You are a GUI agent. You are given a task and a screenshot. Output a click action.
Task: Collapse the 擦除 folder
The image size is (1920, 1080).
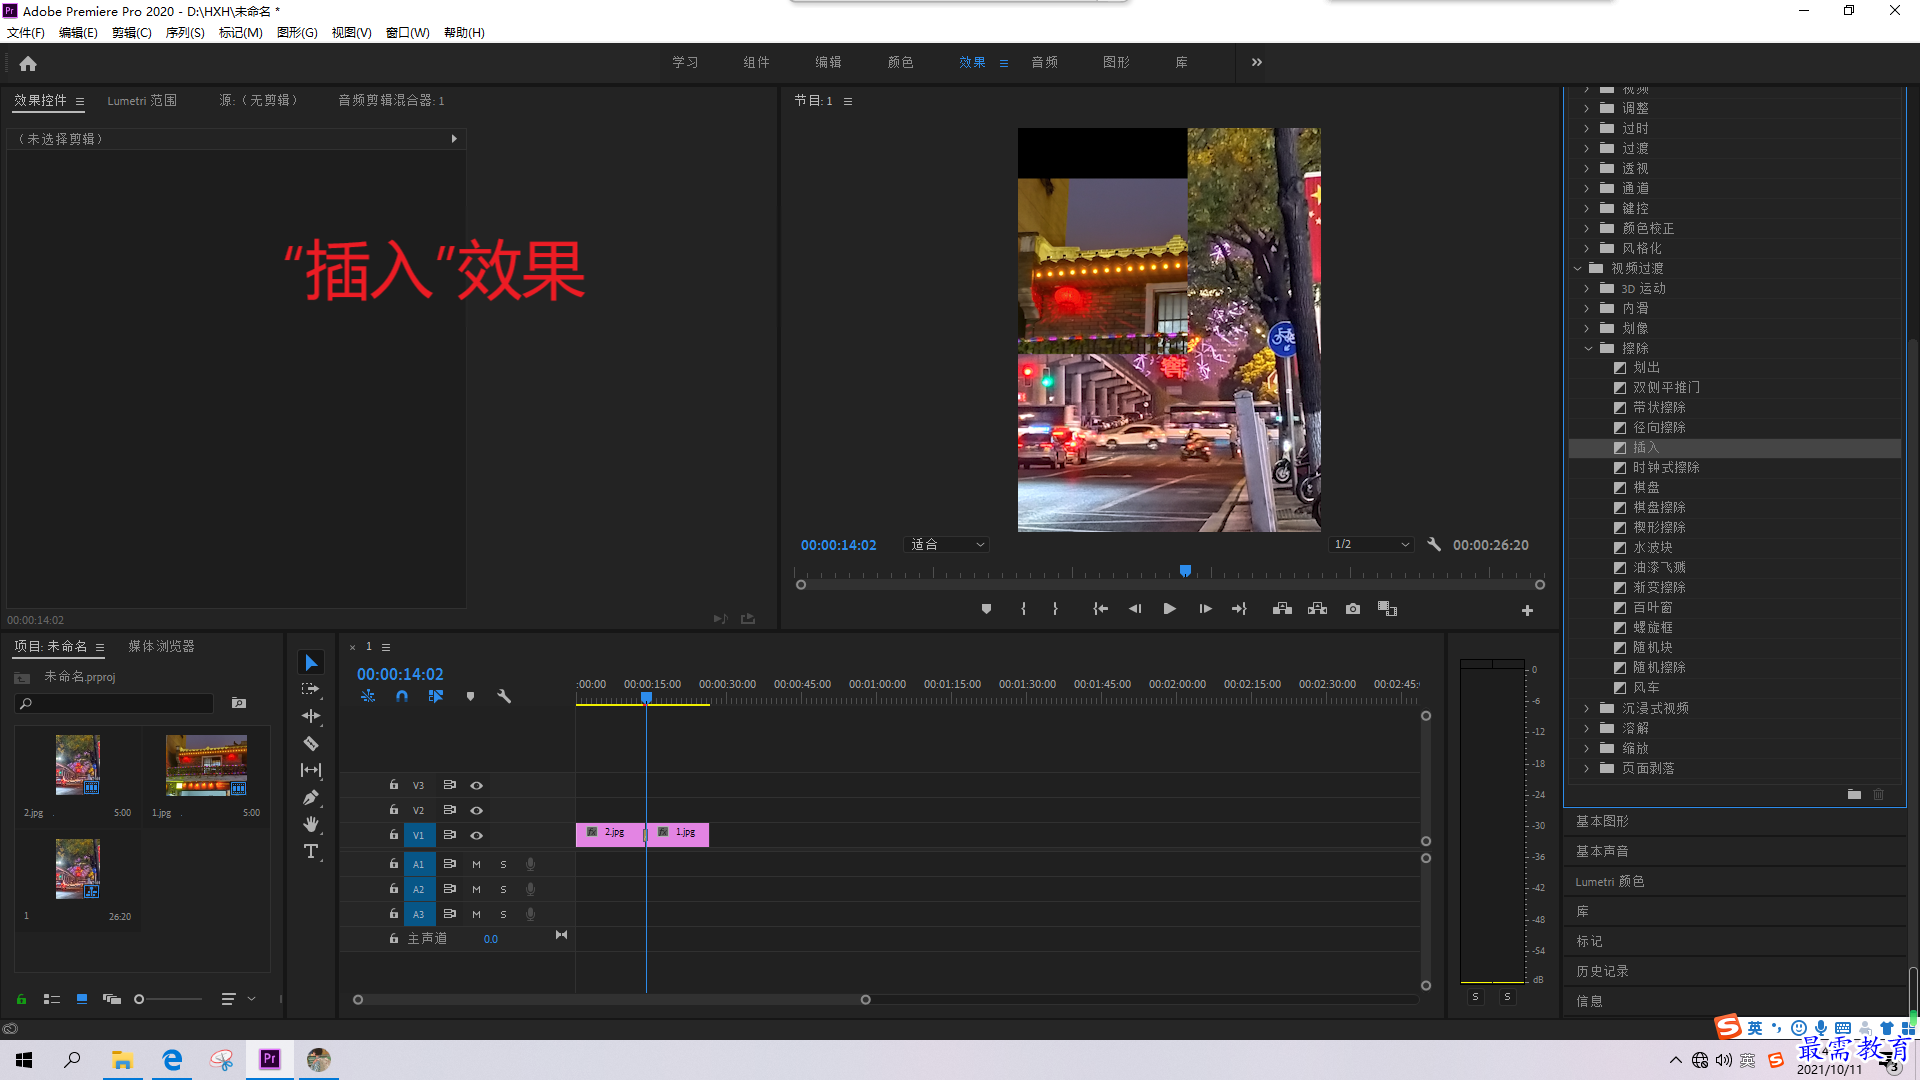[x=1588, y=348]
